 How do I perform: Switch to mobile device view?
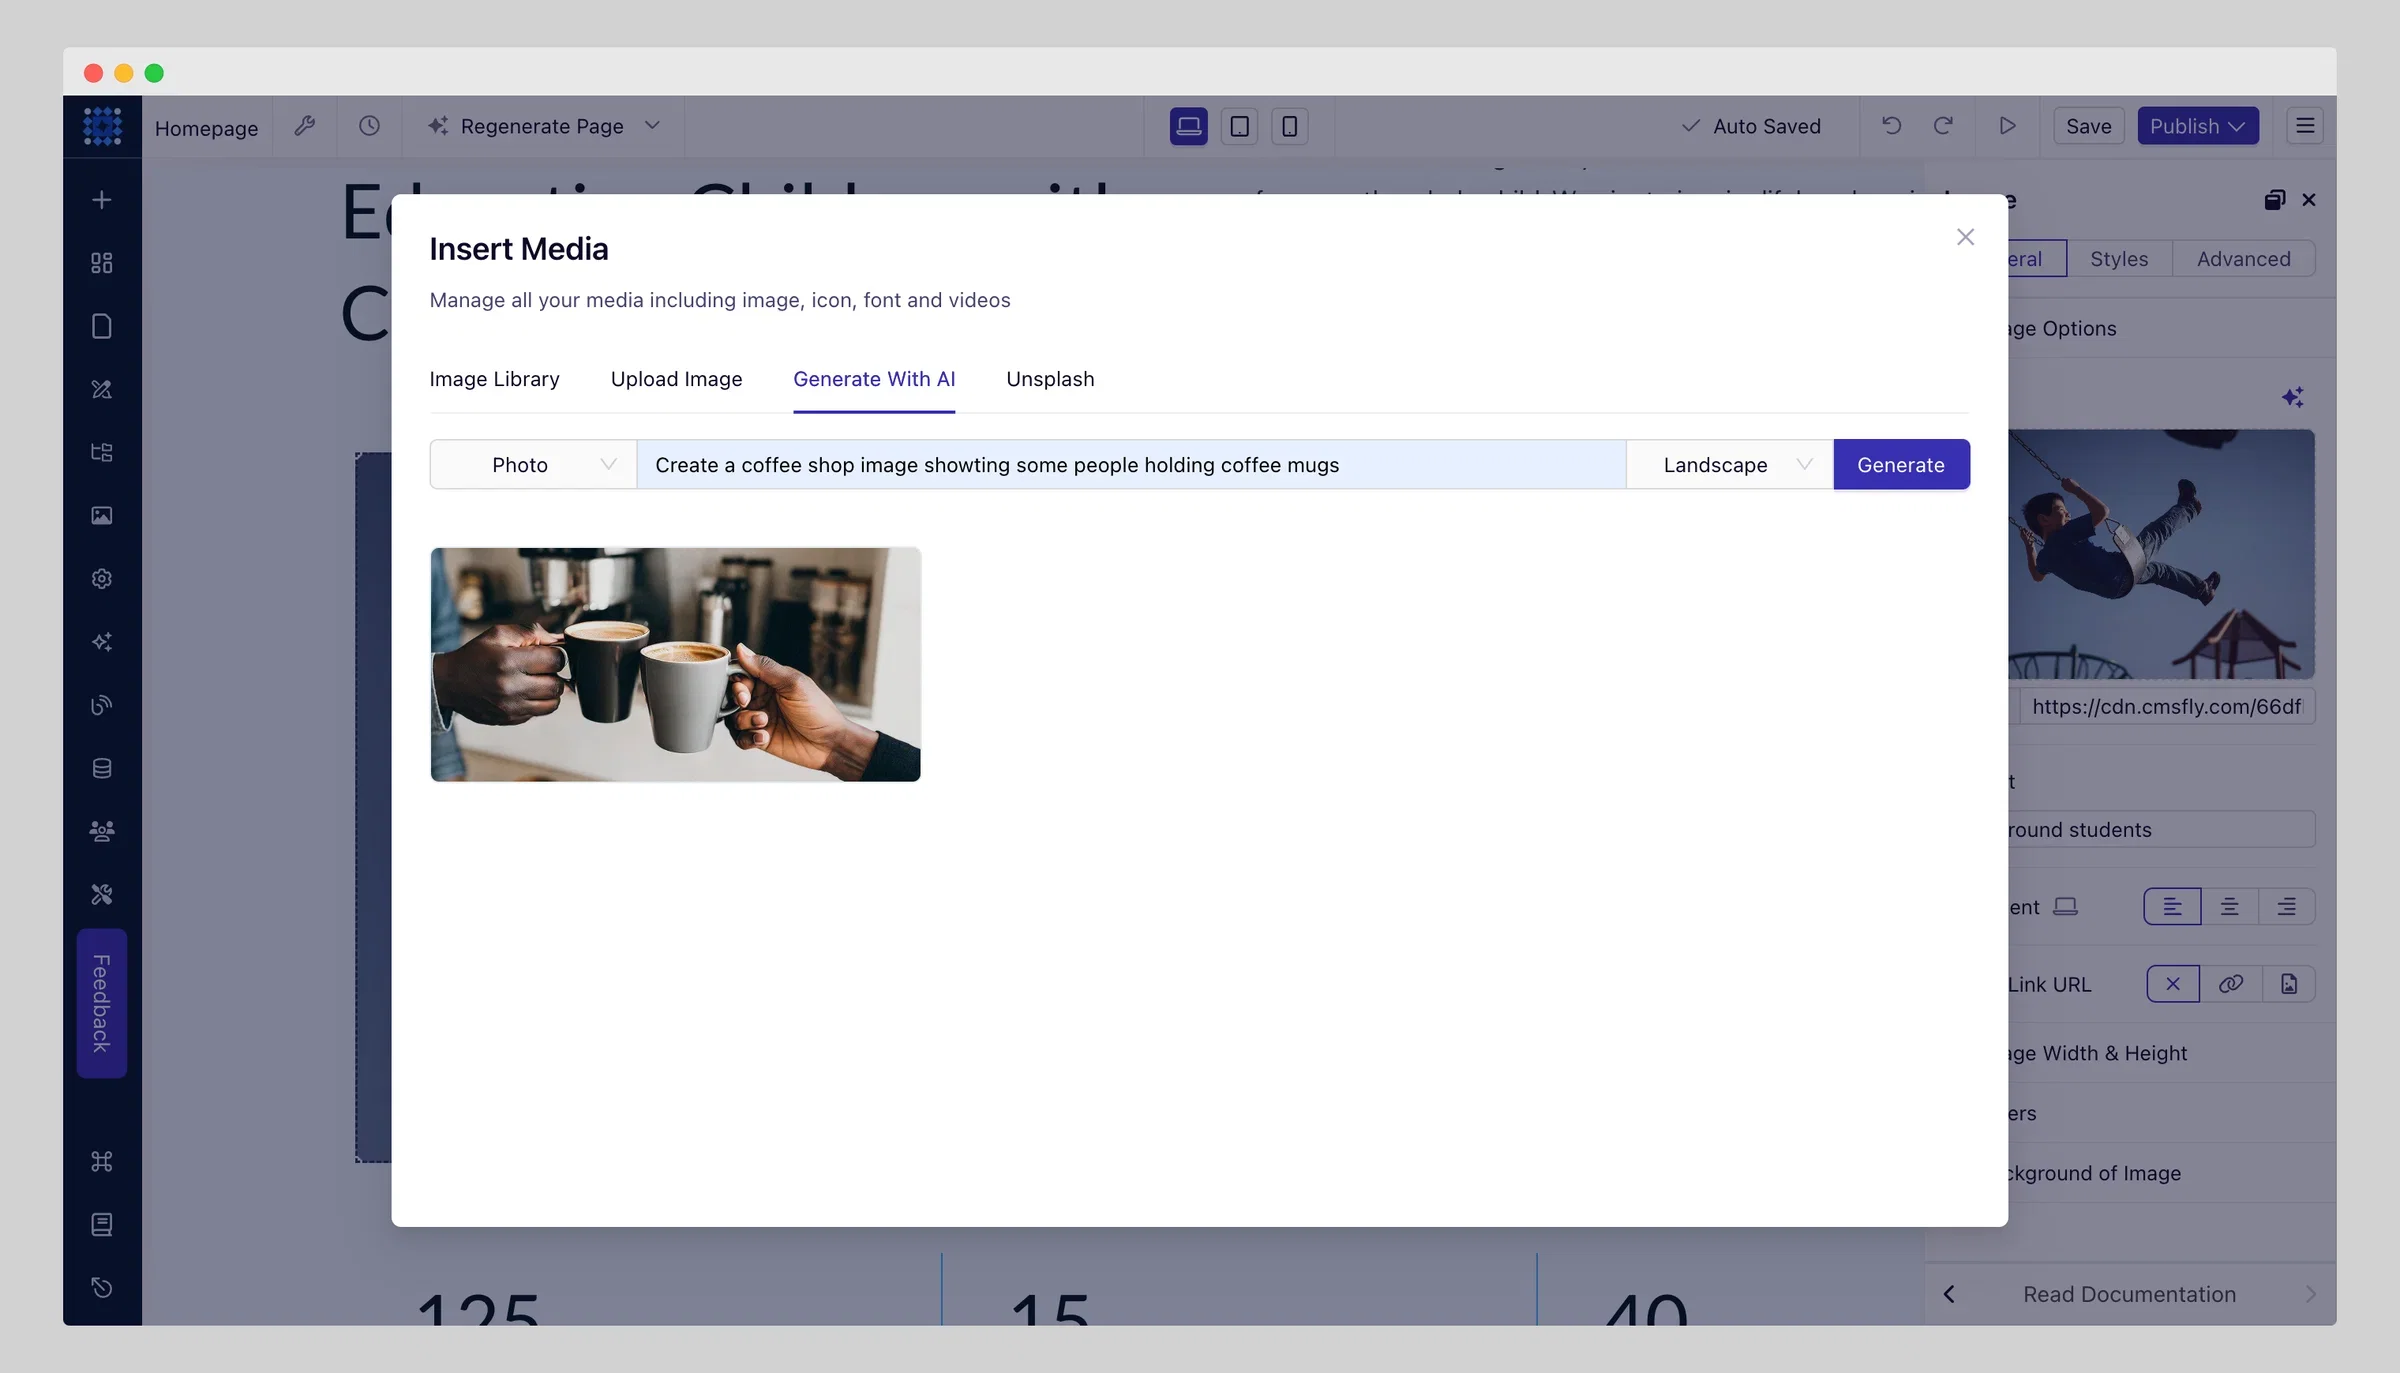coord(1290,126)
